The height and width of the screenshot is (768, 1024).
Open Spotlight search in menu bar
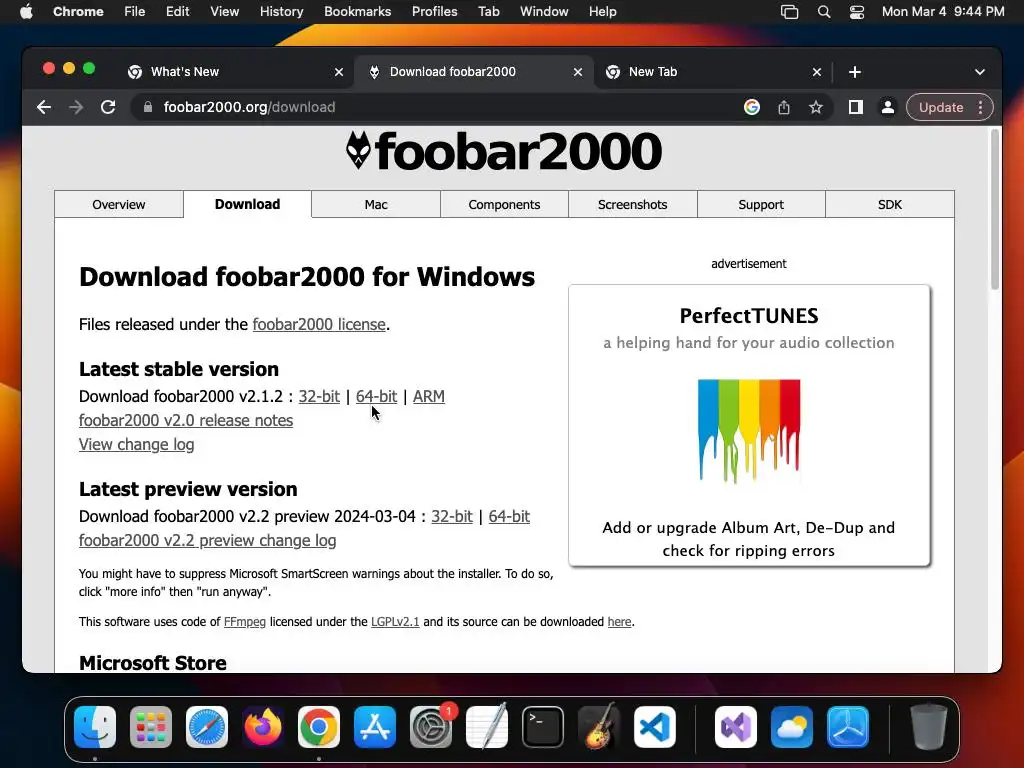pyautogui.click(x=824, y=12)
